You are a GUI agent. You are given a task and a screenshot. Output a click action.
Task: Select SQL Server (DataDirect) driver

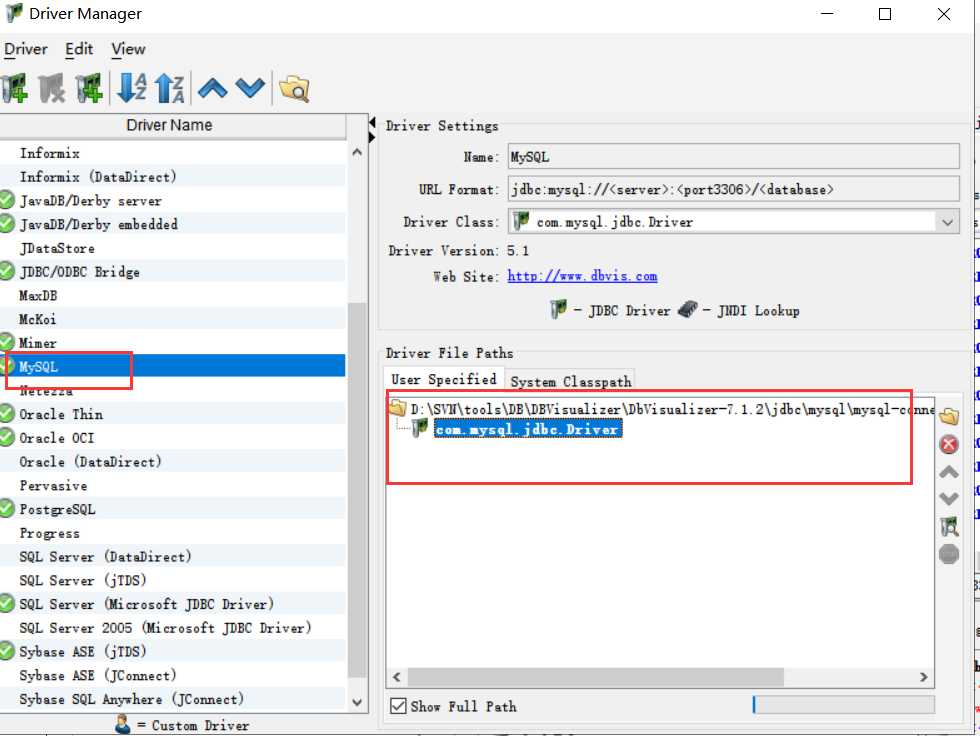click(172, 557)
